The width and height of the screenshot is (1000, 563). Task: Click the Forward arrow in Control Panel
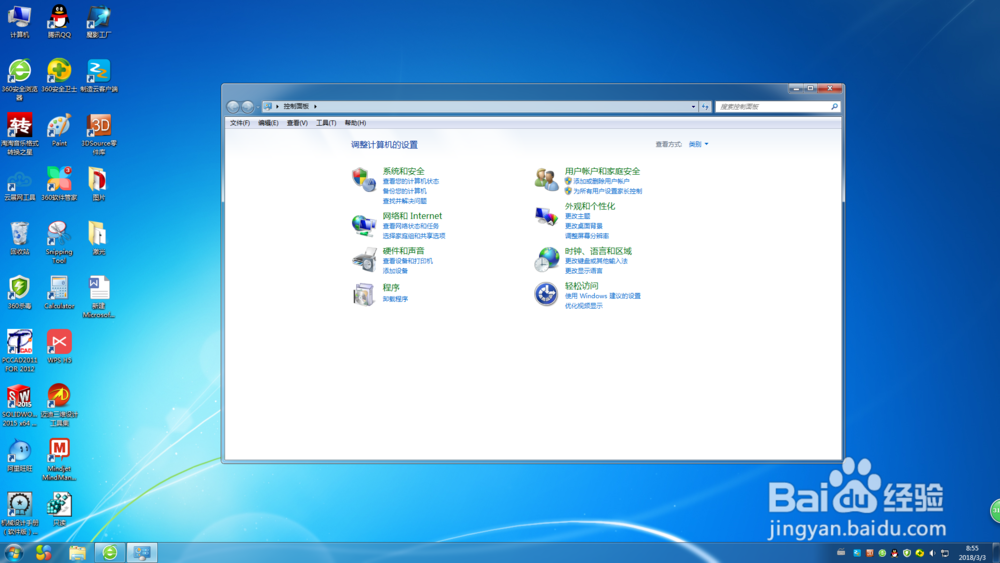(x=247, y=106)
